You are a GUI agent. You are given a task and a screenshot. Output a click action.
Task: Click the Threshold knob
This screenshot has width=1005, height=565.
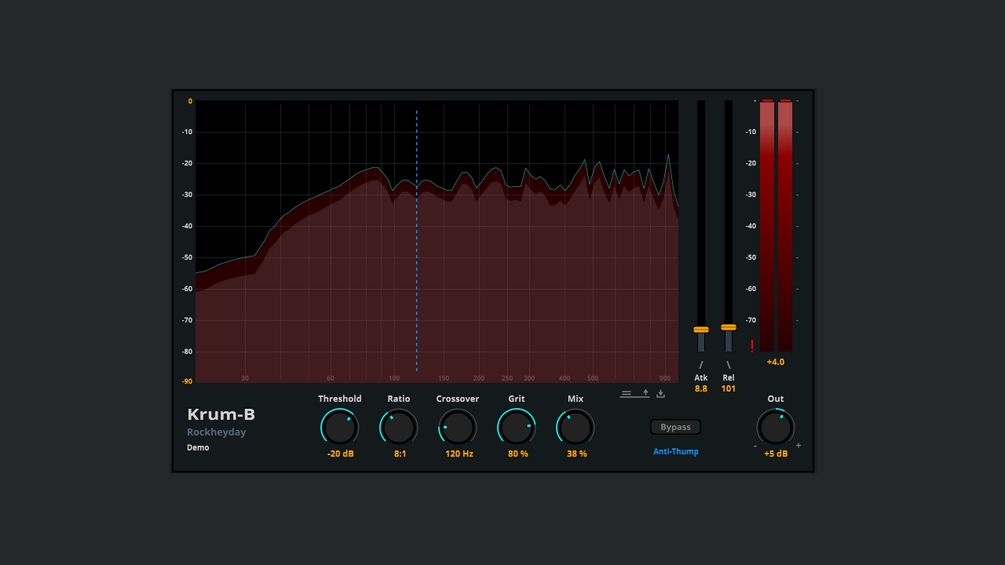[340, 427]
